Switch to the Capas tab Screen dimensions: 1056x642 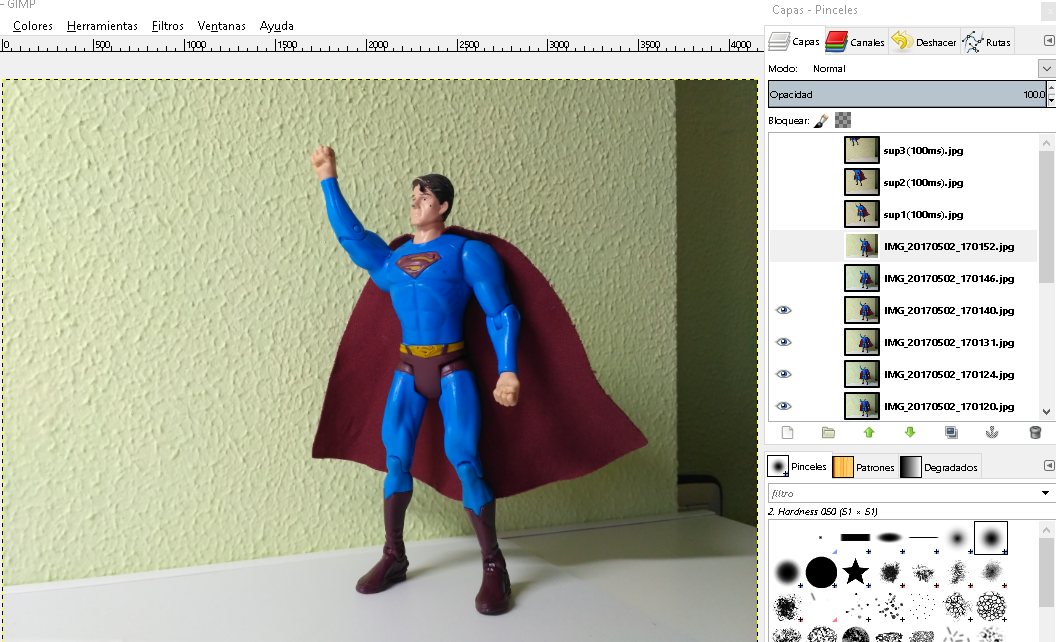[x=794, y=41]
